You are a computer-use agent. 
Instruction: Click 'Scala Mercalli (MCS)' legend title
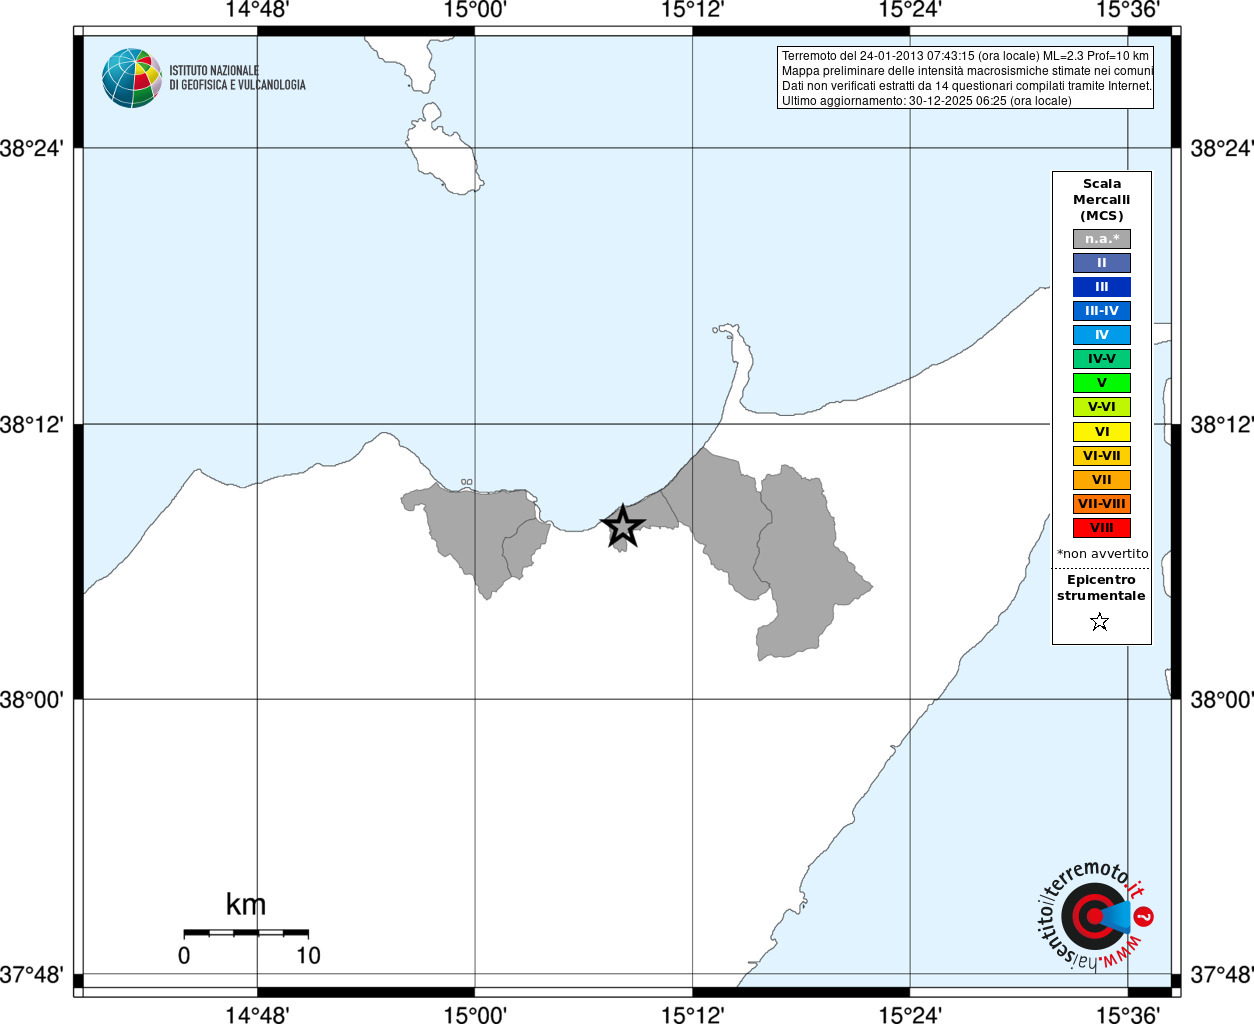[1102, 200]
